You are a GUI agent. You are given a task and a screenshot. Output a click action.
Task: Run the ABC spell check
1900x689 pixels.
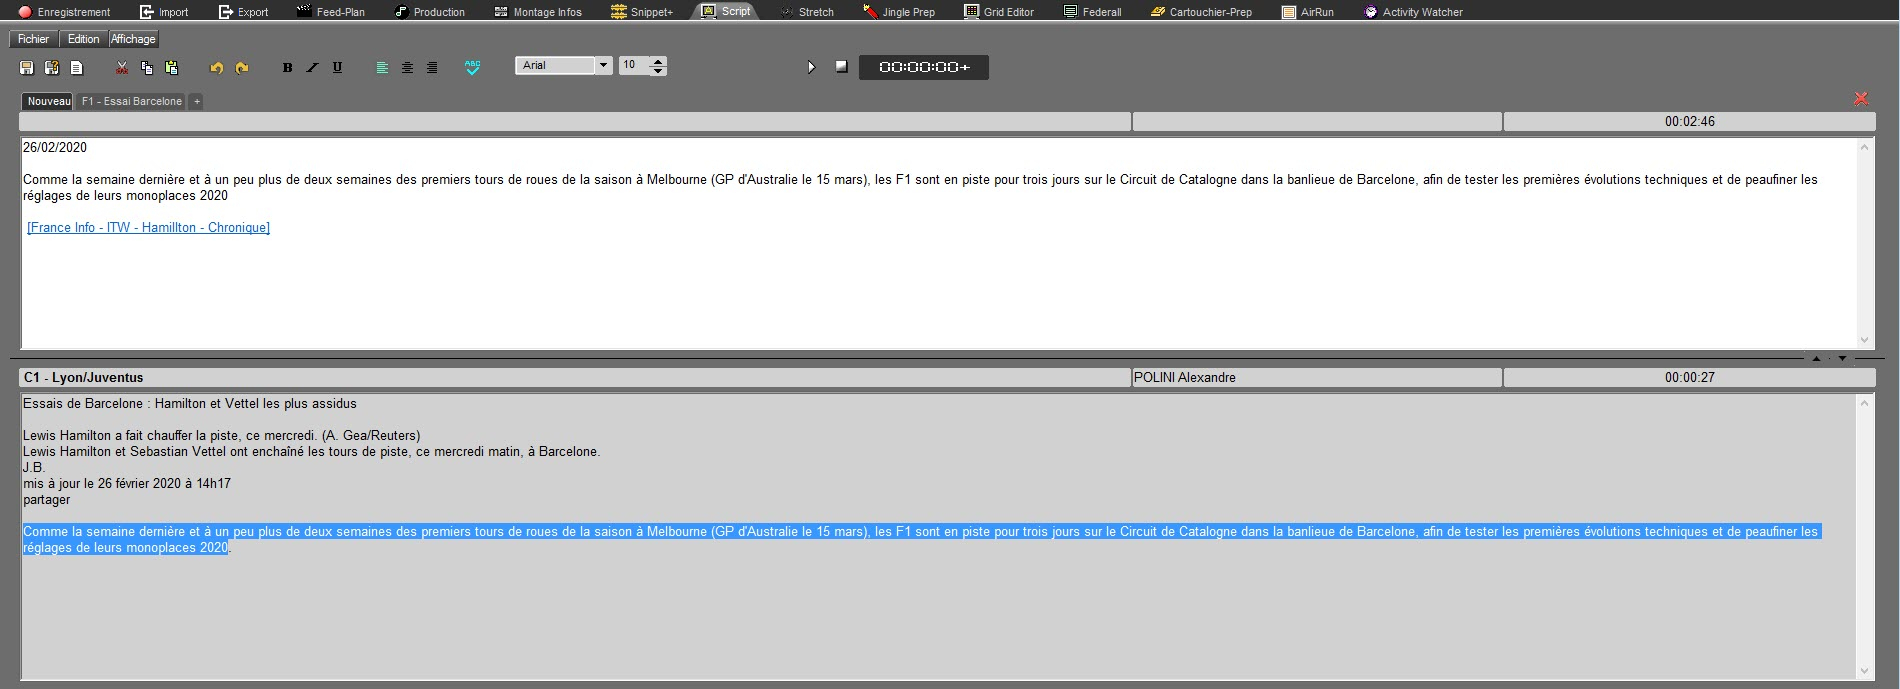tap(472, 67)
